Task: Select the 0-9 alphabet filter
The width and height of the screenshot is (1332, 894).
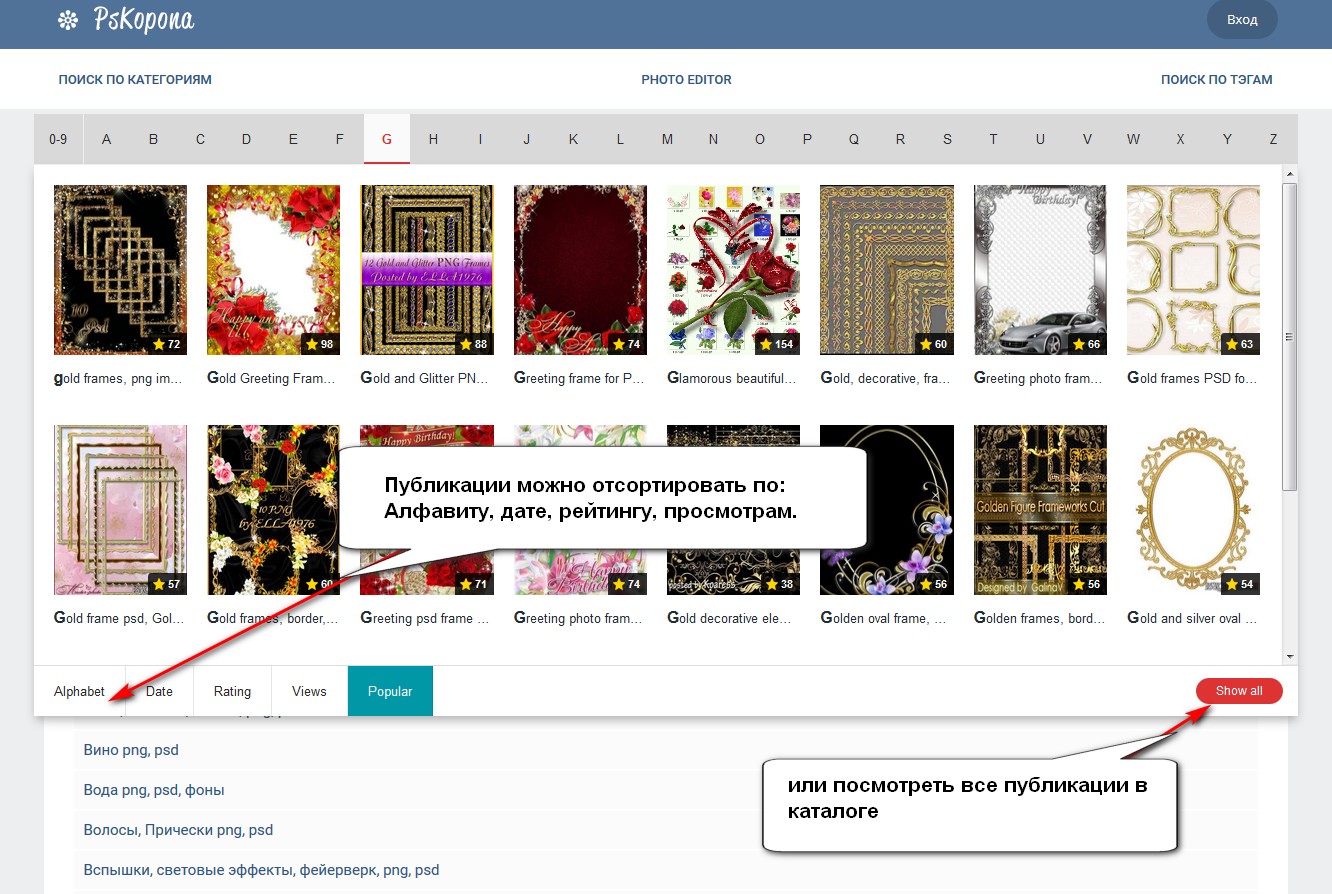Action: click(x=58, y=139)
